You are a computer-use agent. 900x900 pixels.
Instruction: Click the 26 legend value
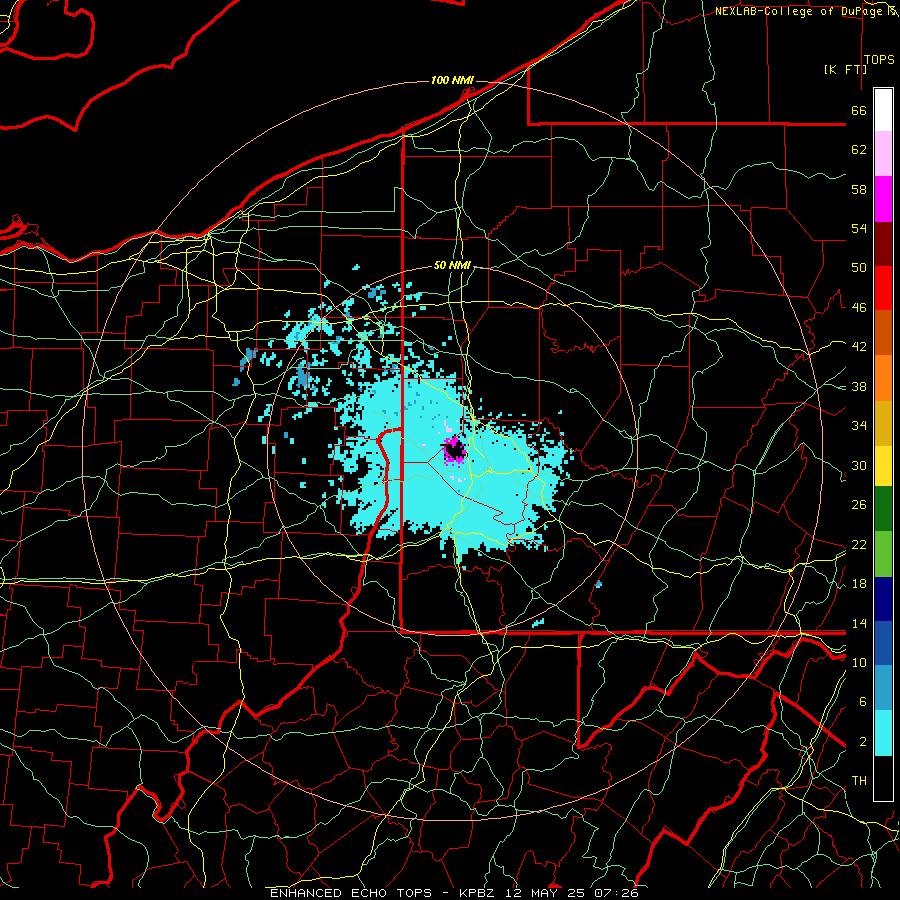[859, 505]
